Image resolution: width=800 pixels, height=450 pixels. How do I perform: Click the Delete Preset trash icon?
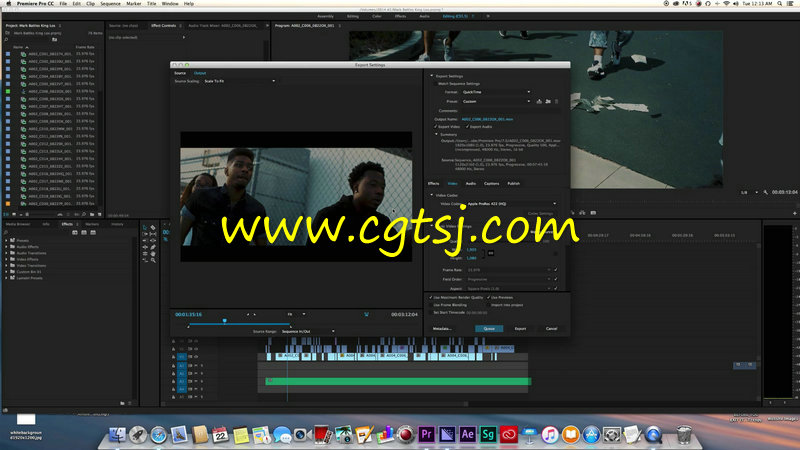pyautogui.click(x=556, y=102)
